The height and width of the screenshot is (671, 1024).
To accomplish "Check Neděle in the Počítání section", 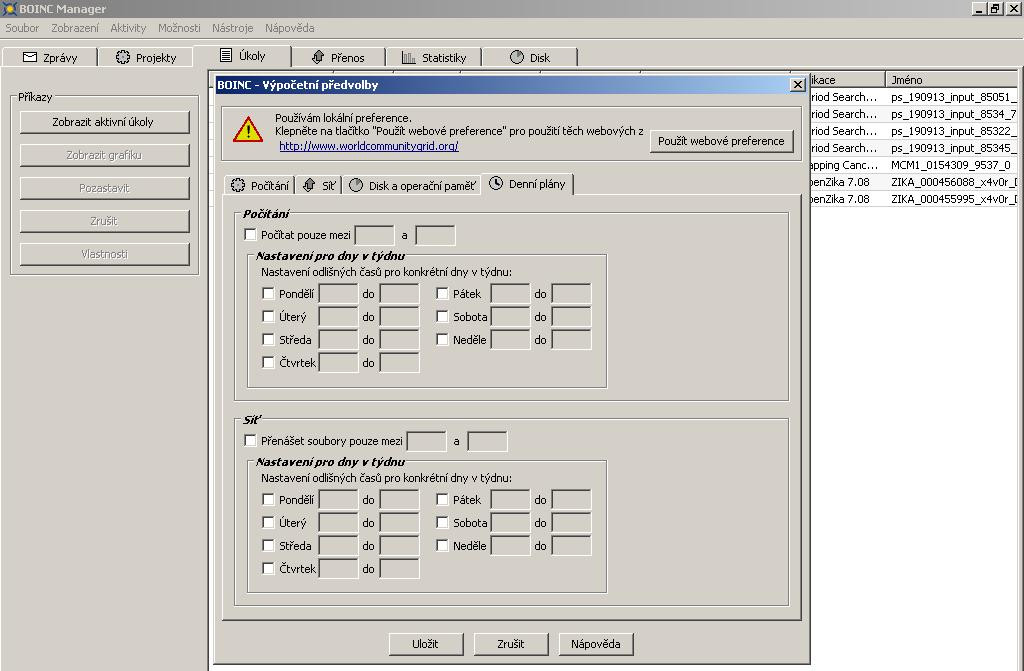I will click(x=442, y=339).
